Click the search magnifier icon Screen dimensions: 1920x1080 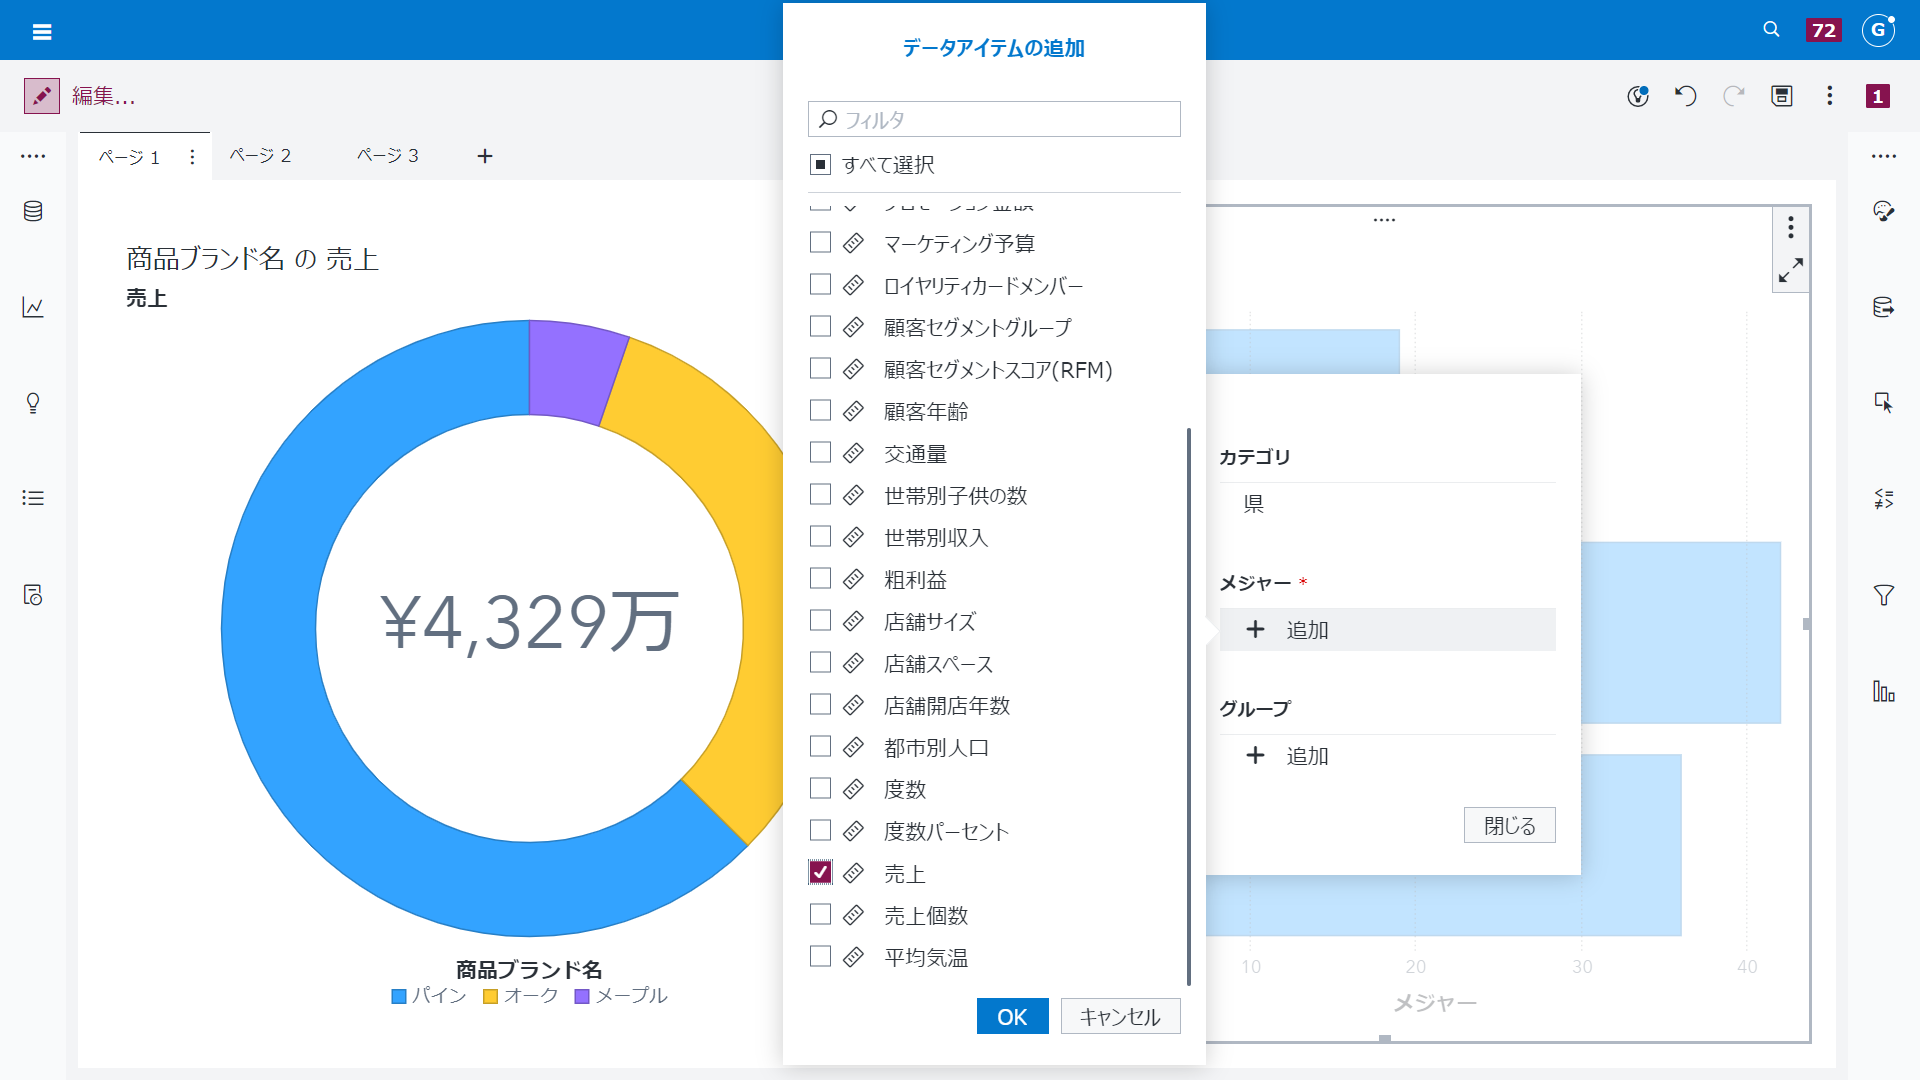[1771, 30]
